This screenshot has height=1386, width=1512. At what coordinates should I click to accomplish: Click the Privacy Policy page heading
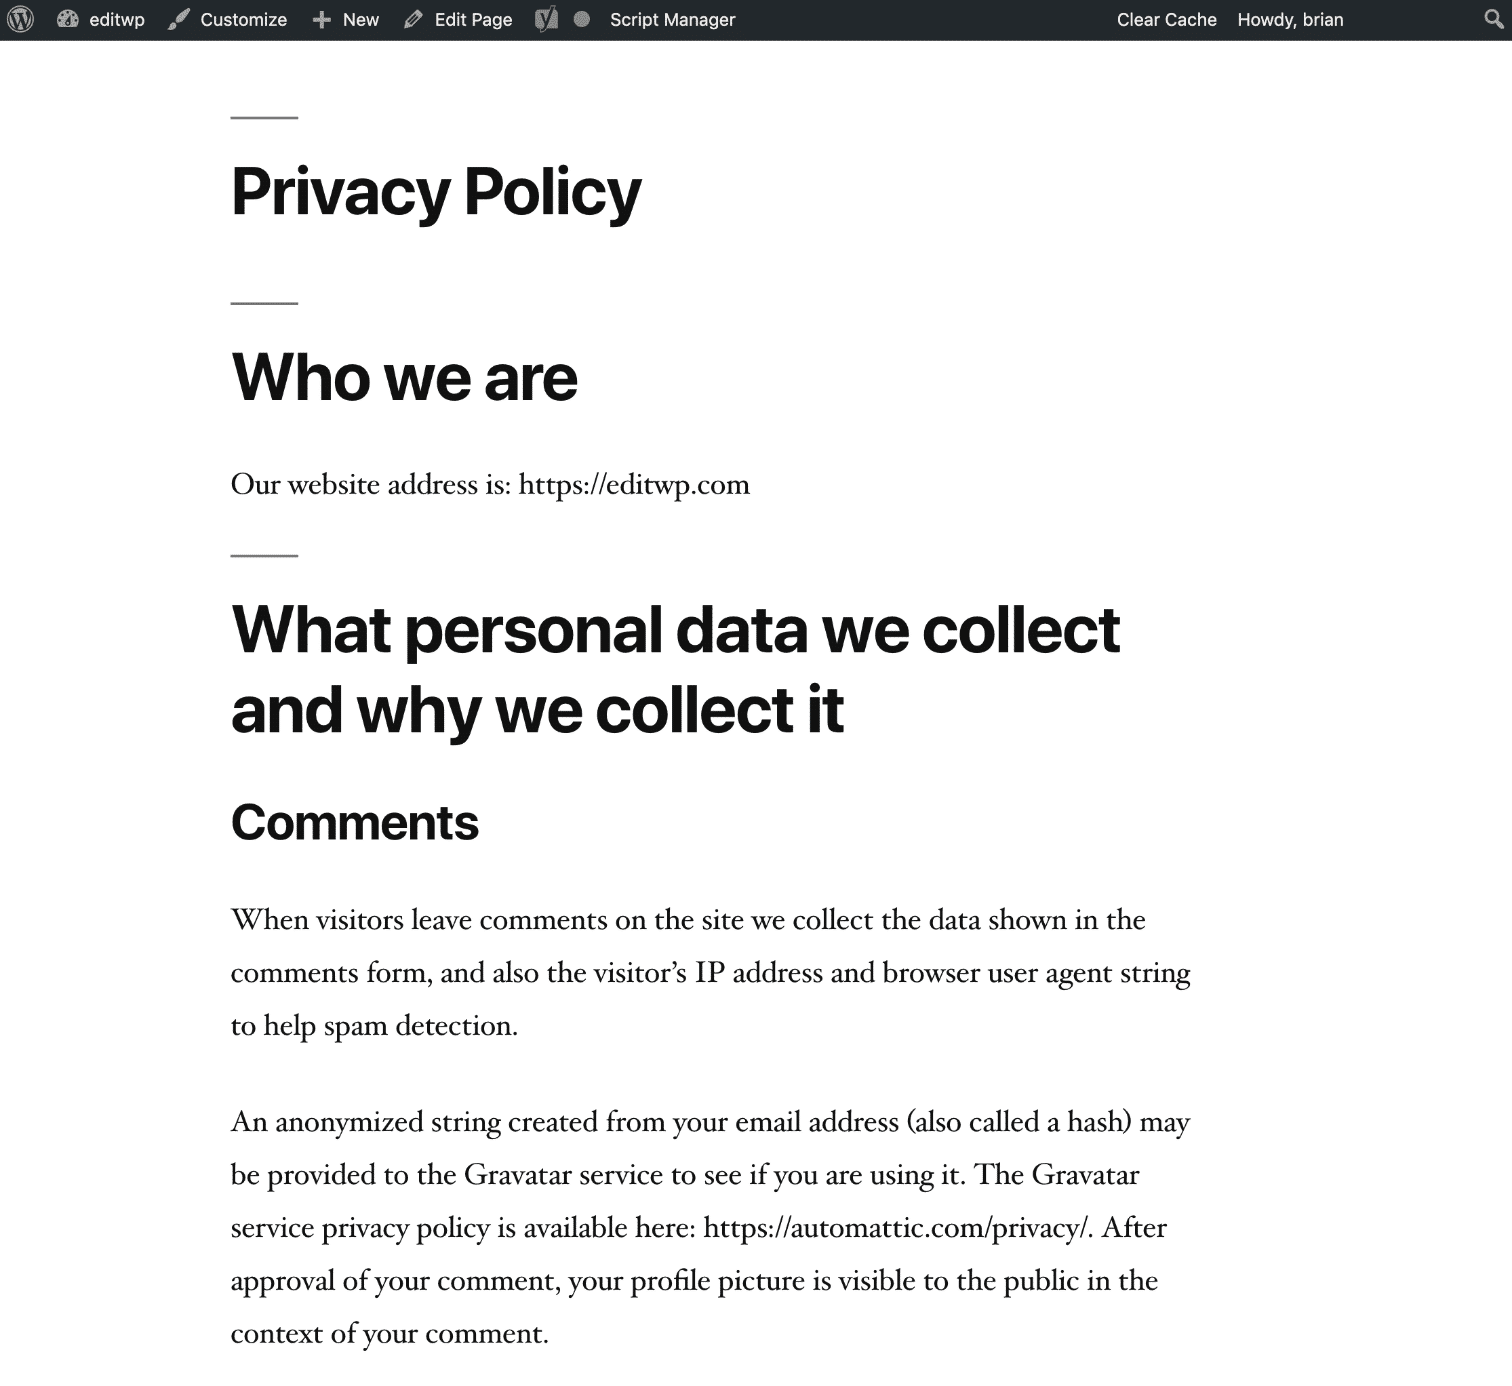(x=436, y=191)
